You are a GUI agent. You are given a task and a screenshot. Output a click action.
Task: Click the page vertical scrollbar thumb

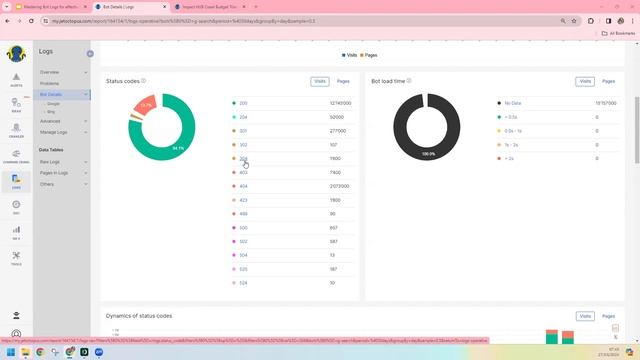click(637, 131)
